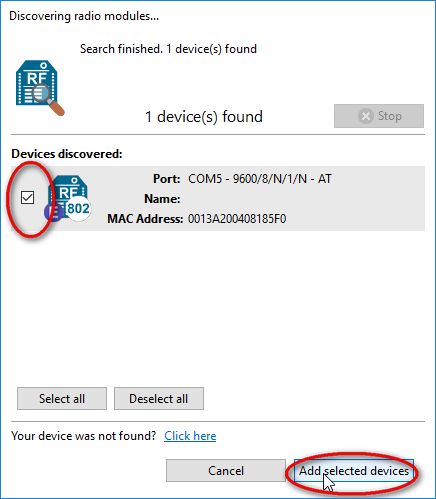
Task: Click the large 1 device(s) found status text
Action: point(204,117)
